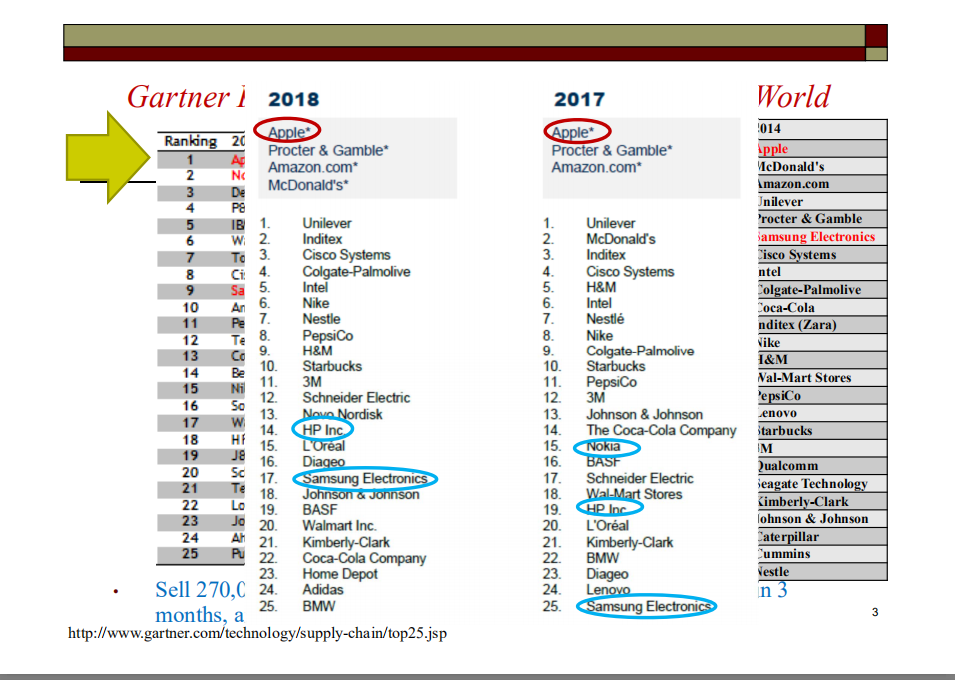Select "Colgate-Palmolive" at 2017 rank 9
Viewport: 955px width, 680px height.
[640, 351]
